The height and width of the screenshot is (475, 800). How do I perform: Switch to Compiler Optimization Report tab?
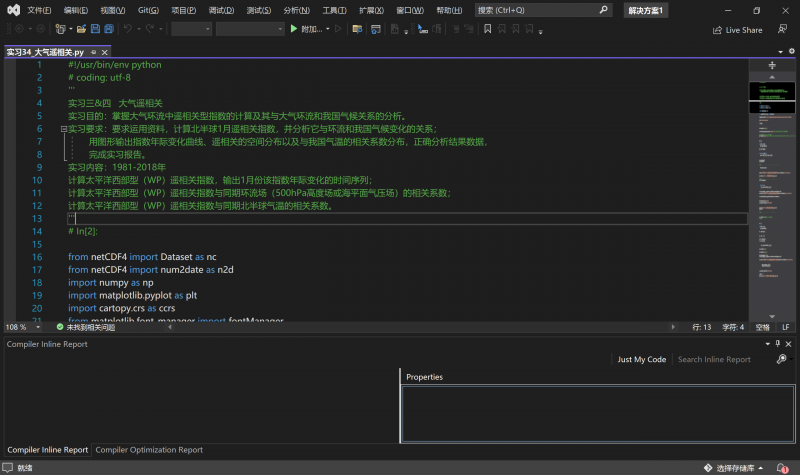coord(149,450)
